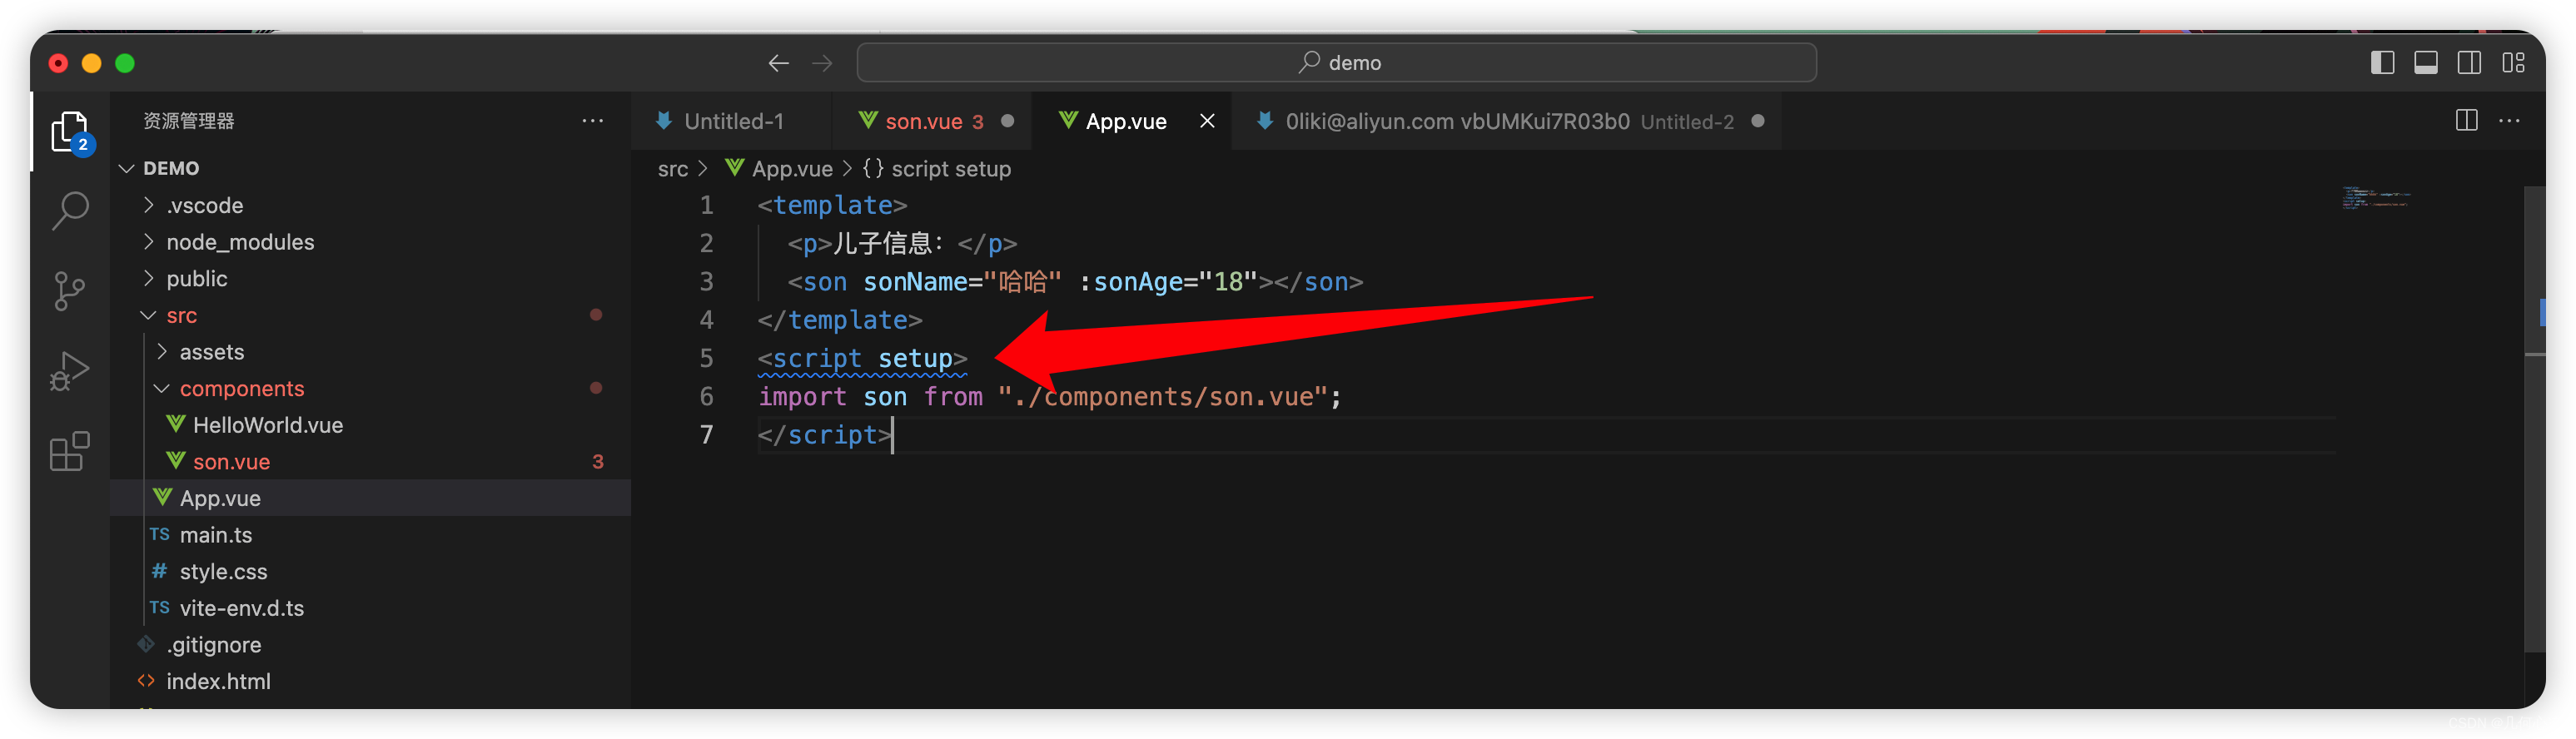Image resolution: width=2576 pixels, height=739 pixels.
Task: Switch to the Untitled-1 tab
Action: pyautogui.click(x=731, y=121)
